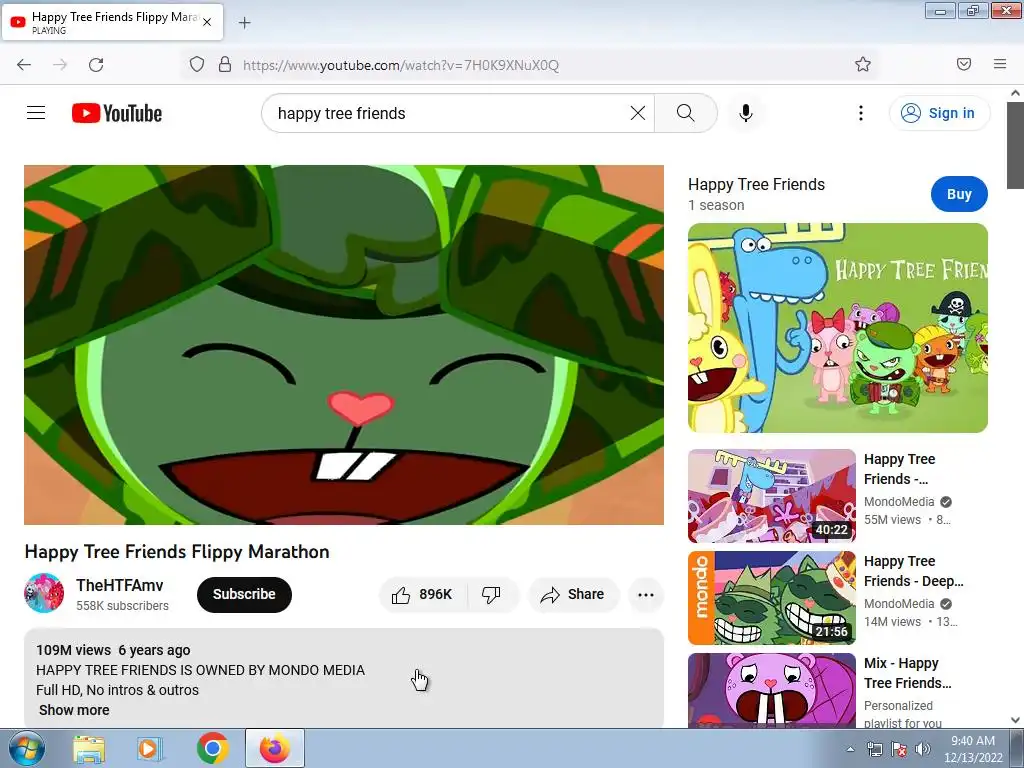
Task: Sign in to YouTube
Action: (939, 113)
